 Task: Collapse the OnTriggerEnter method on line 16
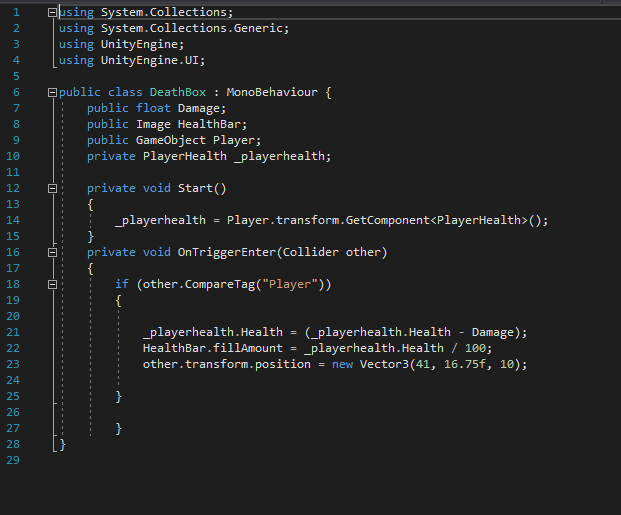pyautogui.click(x=52, y=252)
